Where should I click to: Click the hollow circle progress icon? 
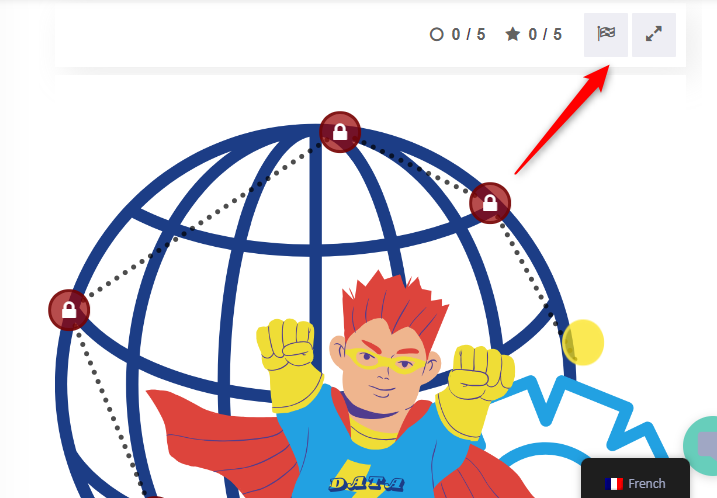click(437, 34)
